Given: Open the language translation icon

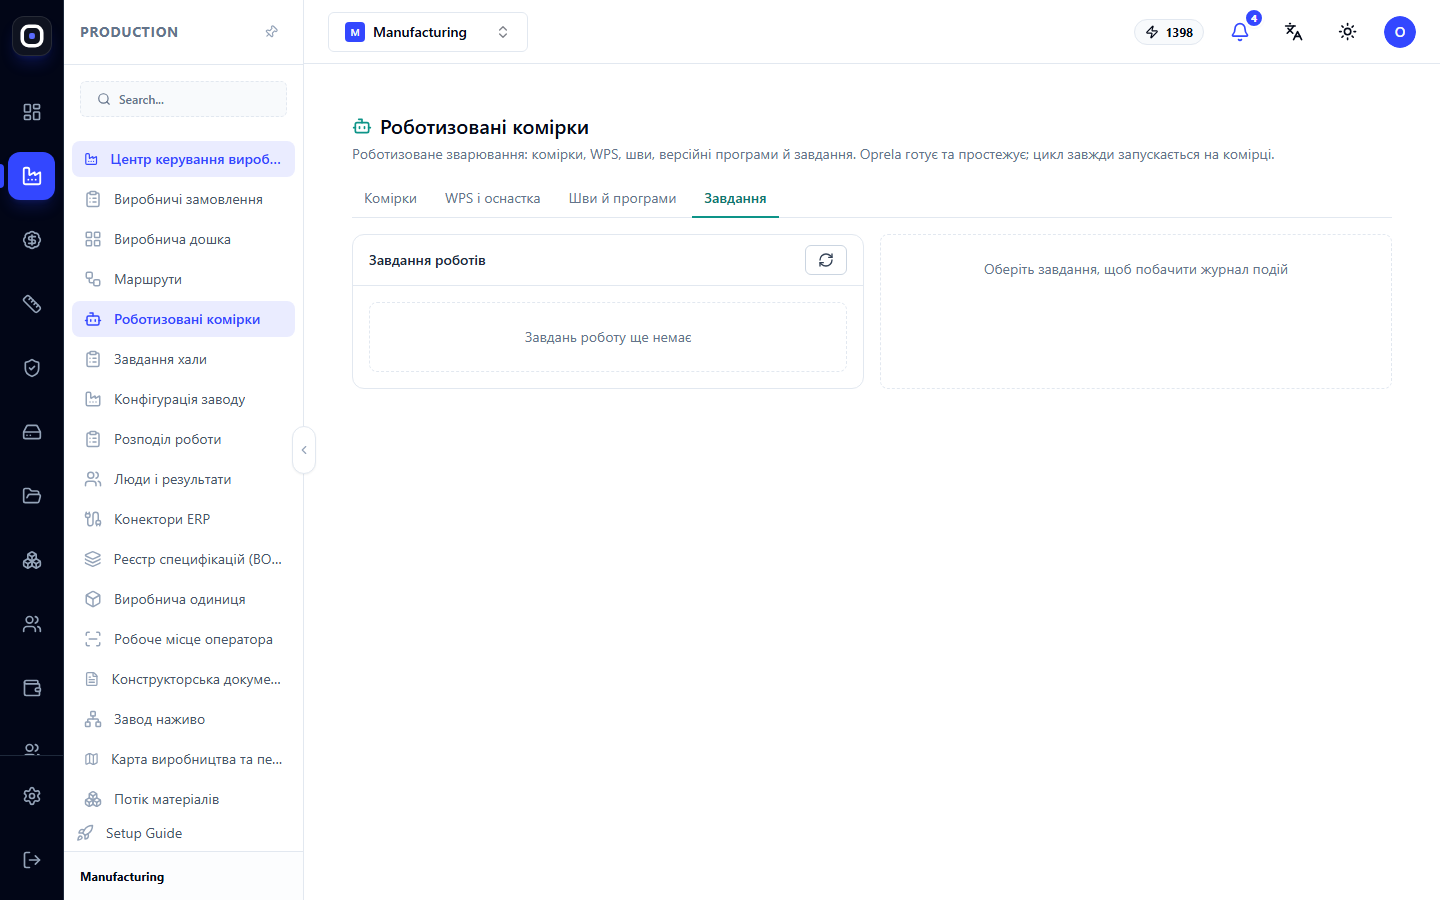Looking at the screenshot, I should 1294,32.
